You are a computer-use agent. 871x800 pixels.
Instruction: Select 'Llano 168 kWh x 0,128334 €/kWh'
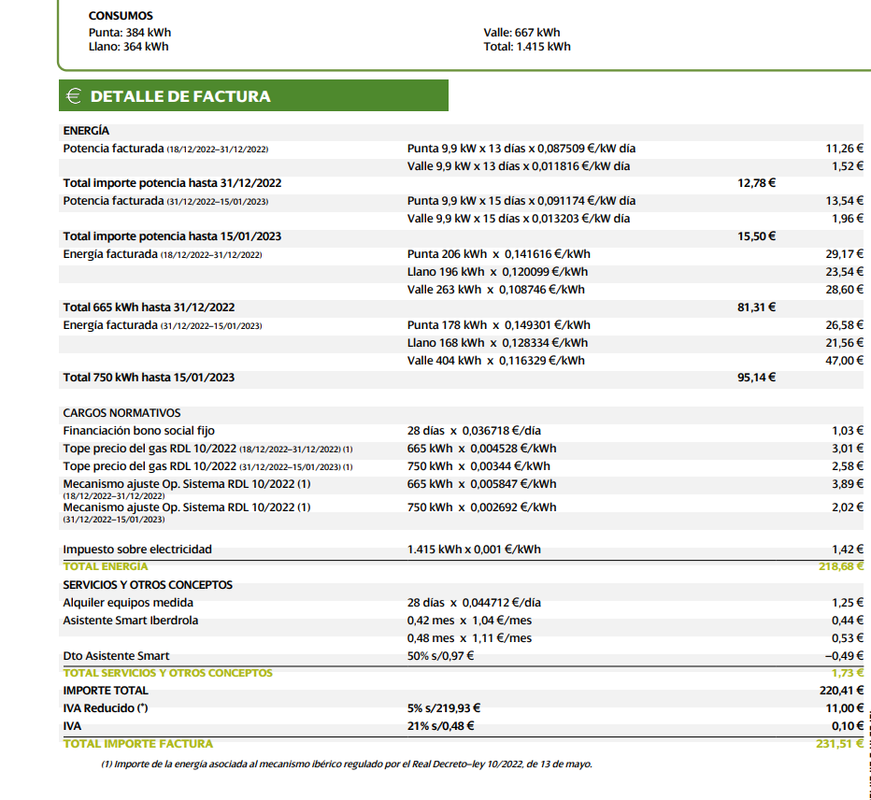498,343
